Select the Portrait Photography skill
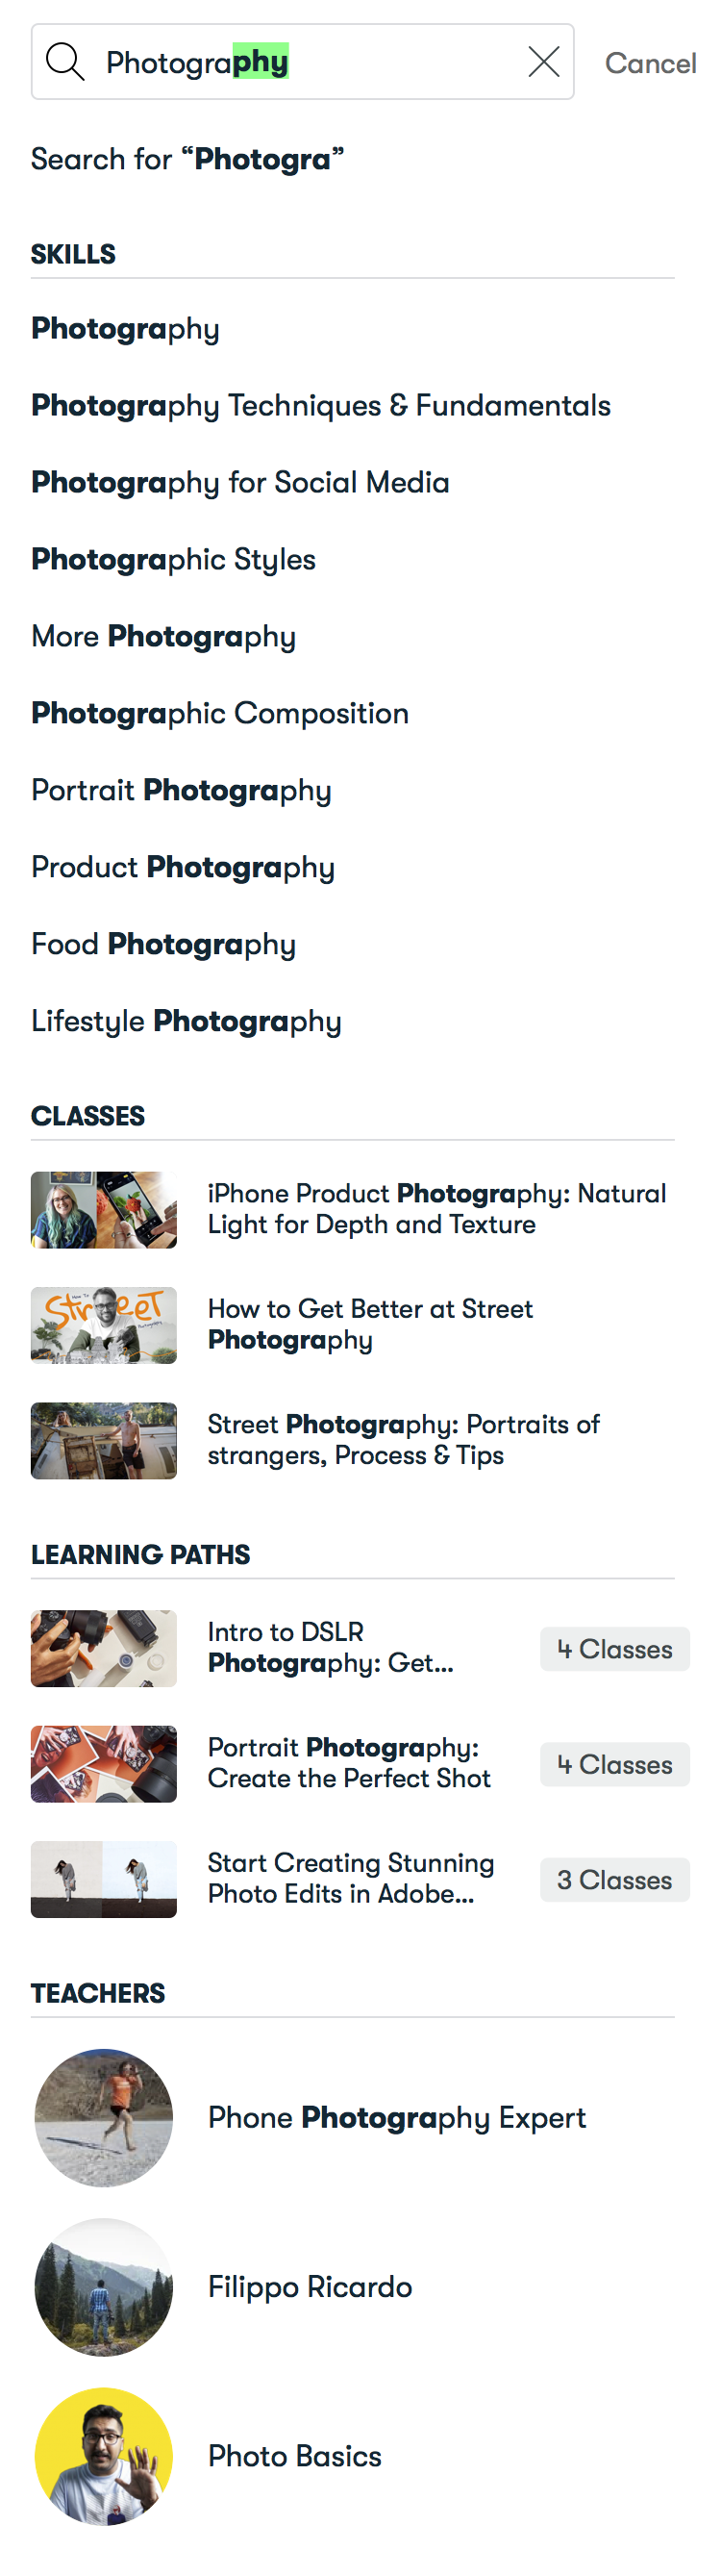This screenshot has height=2576, width=721. pyautogui.click(x=182, y=790)
